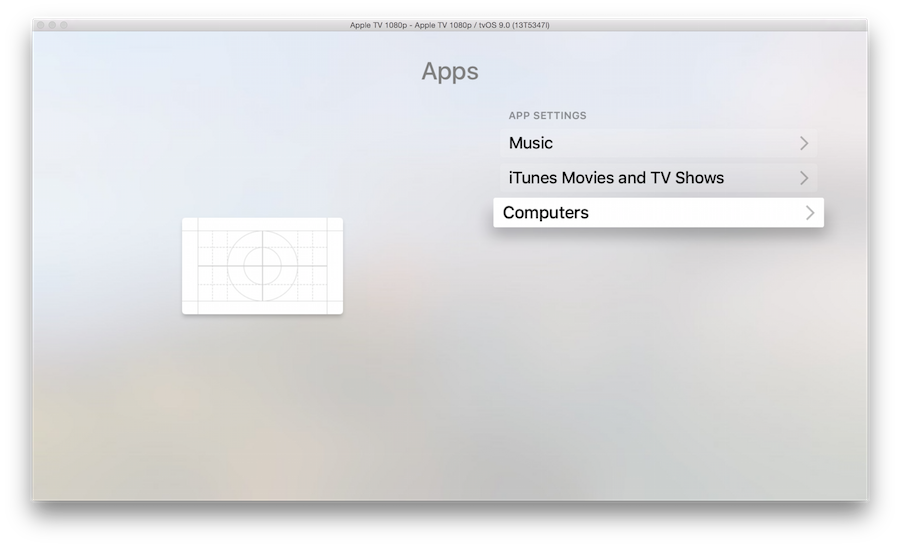Open the Music app settings
This screenshot has width=900, height=547.
[658, 143]
